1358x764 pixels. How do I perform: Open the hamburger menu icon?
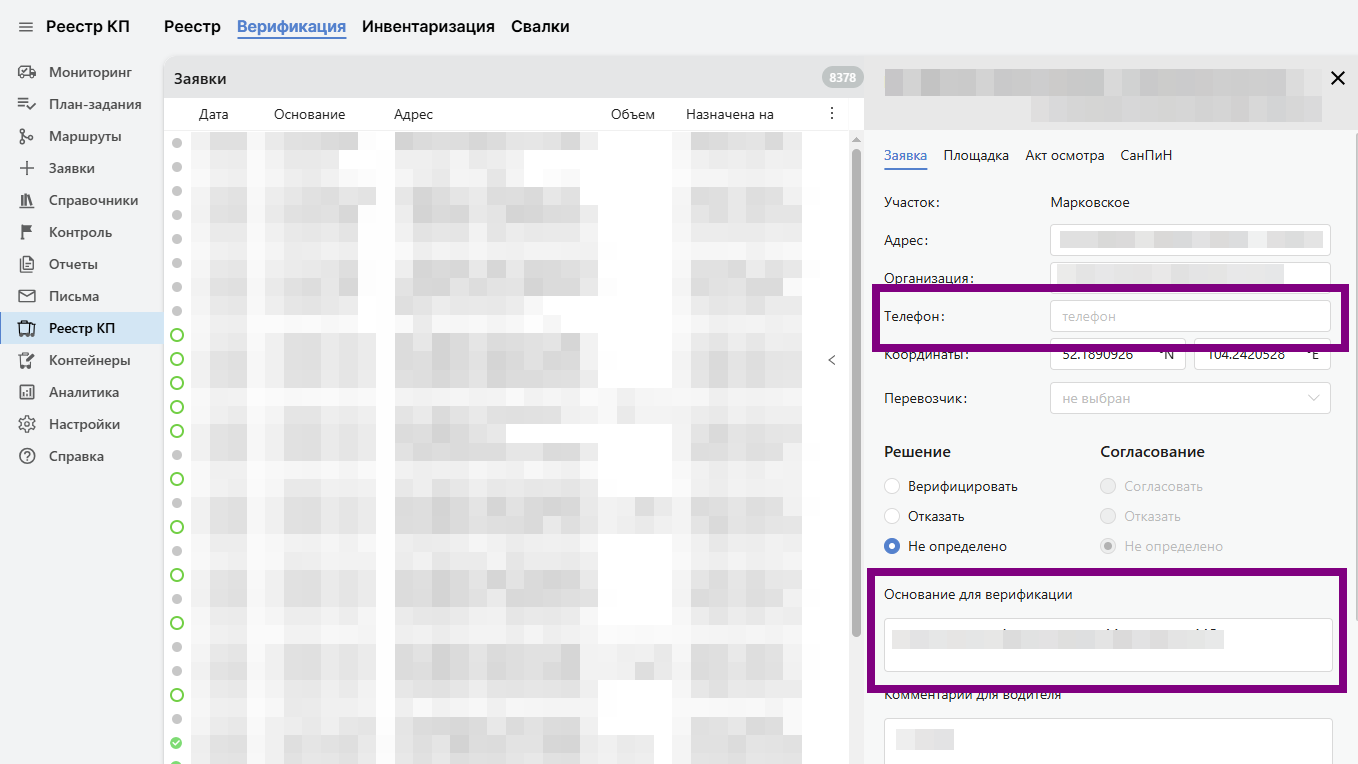tap(26, 27)
